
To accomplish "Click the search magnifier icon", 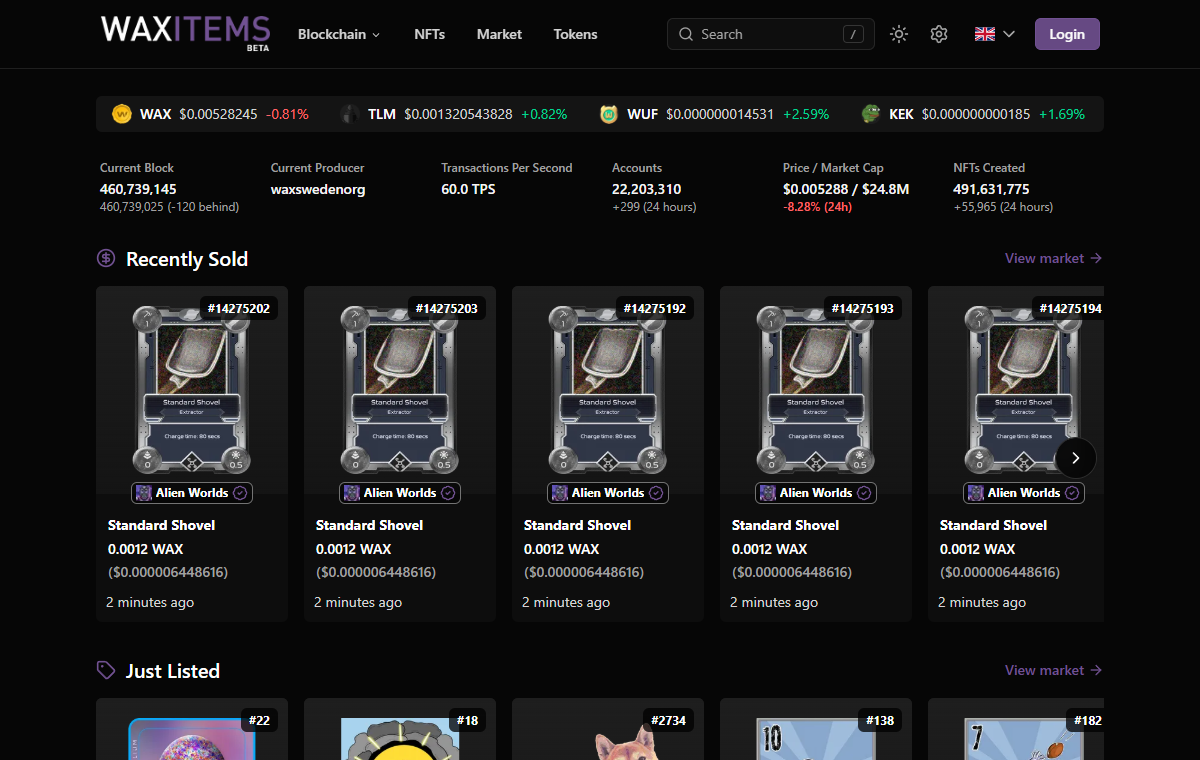I will click(686, 34).
